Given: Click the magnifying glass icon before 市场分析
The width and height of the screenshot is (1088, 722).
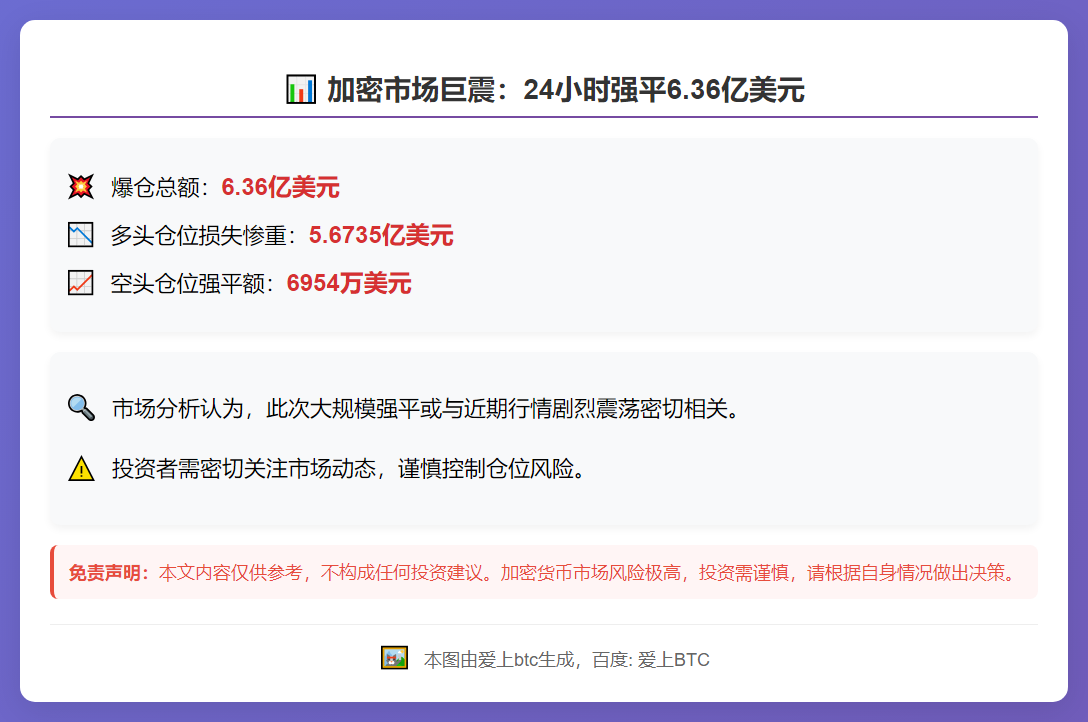Looking at the screenshot, I should (80, 405).
